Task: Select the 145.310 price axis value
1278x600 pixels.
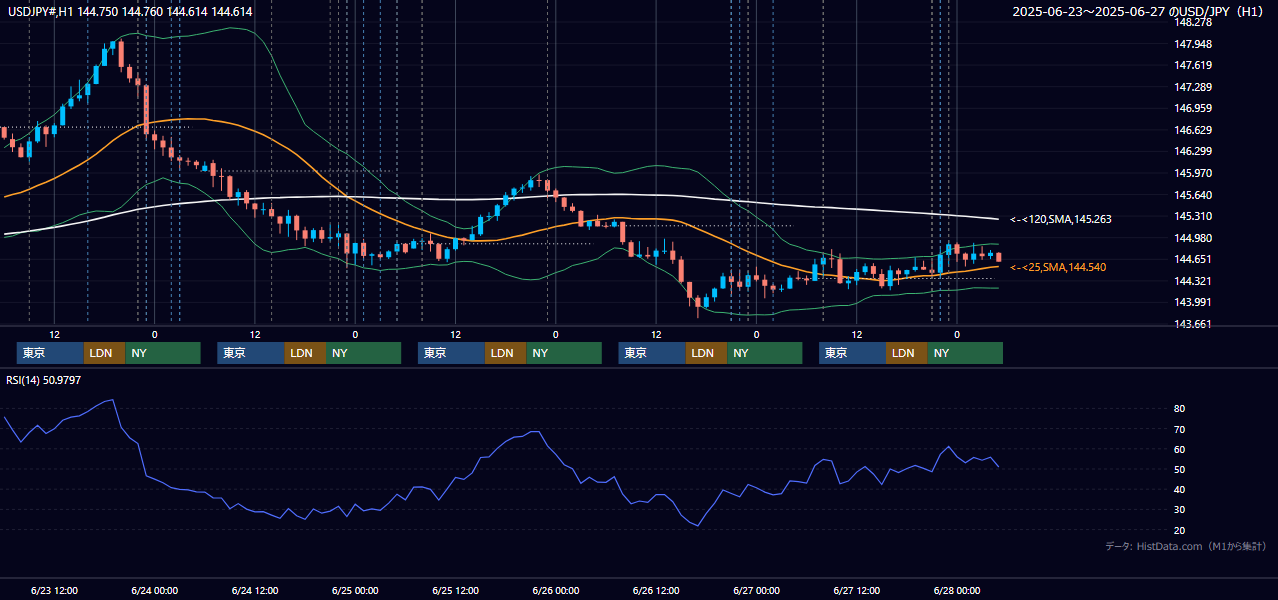Action: pos(1191,216)
